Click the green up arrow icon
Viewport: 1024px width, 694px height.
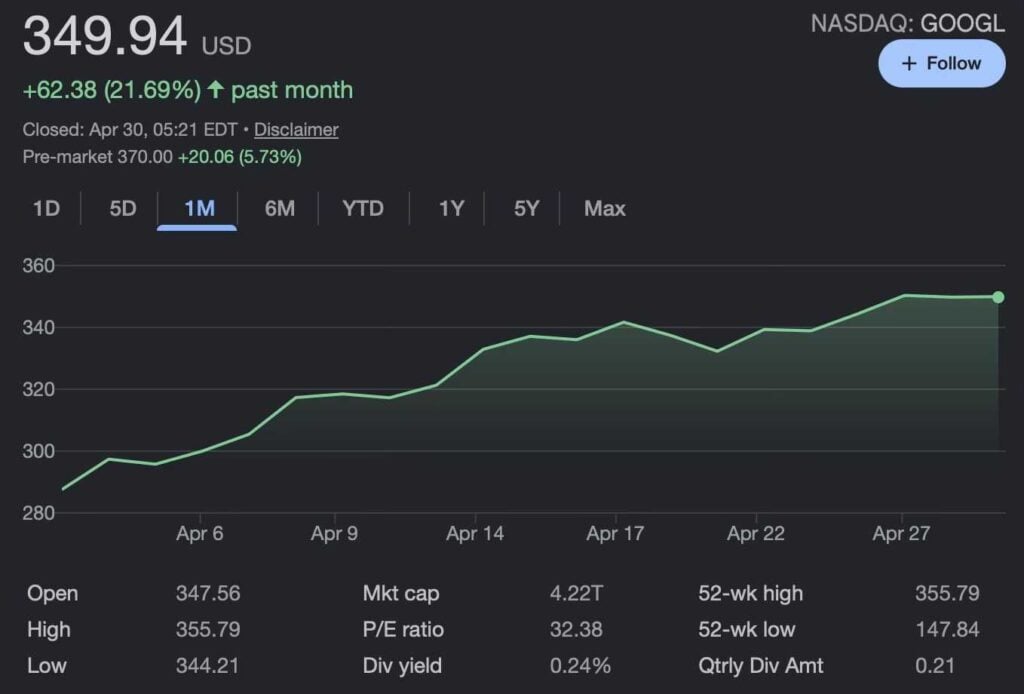pyautogui.click(x=215, y=90)
